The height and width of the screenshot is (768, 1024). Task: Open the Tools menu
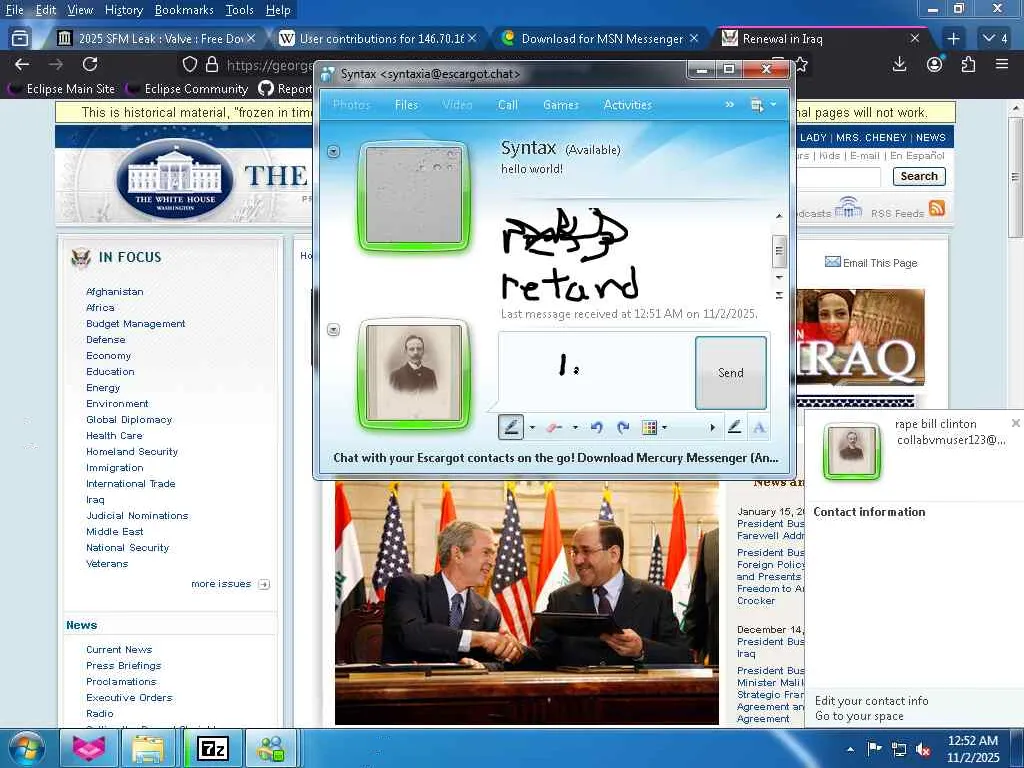tap(239, 10)
